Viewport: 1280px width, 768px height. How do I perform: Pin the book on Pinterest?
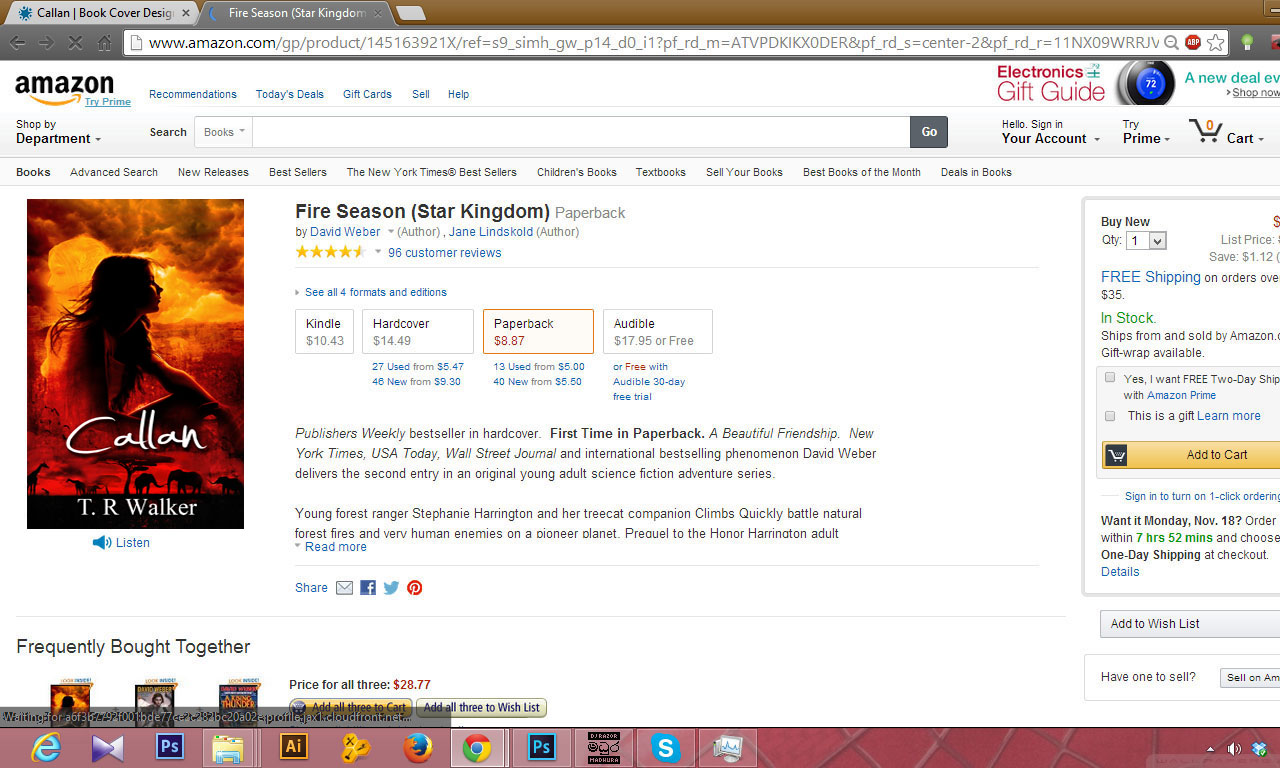tap(414, 587)
